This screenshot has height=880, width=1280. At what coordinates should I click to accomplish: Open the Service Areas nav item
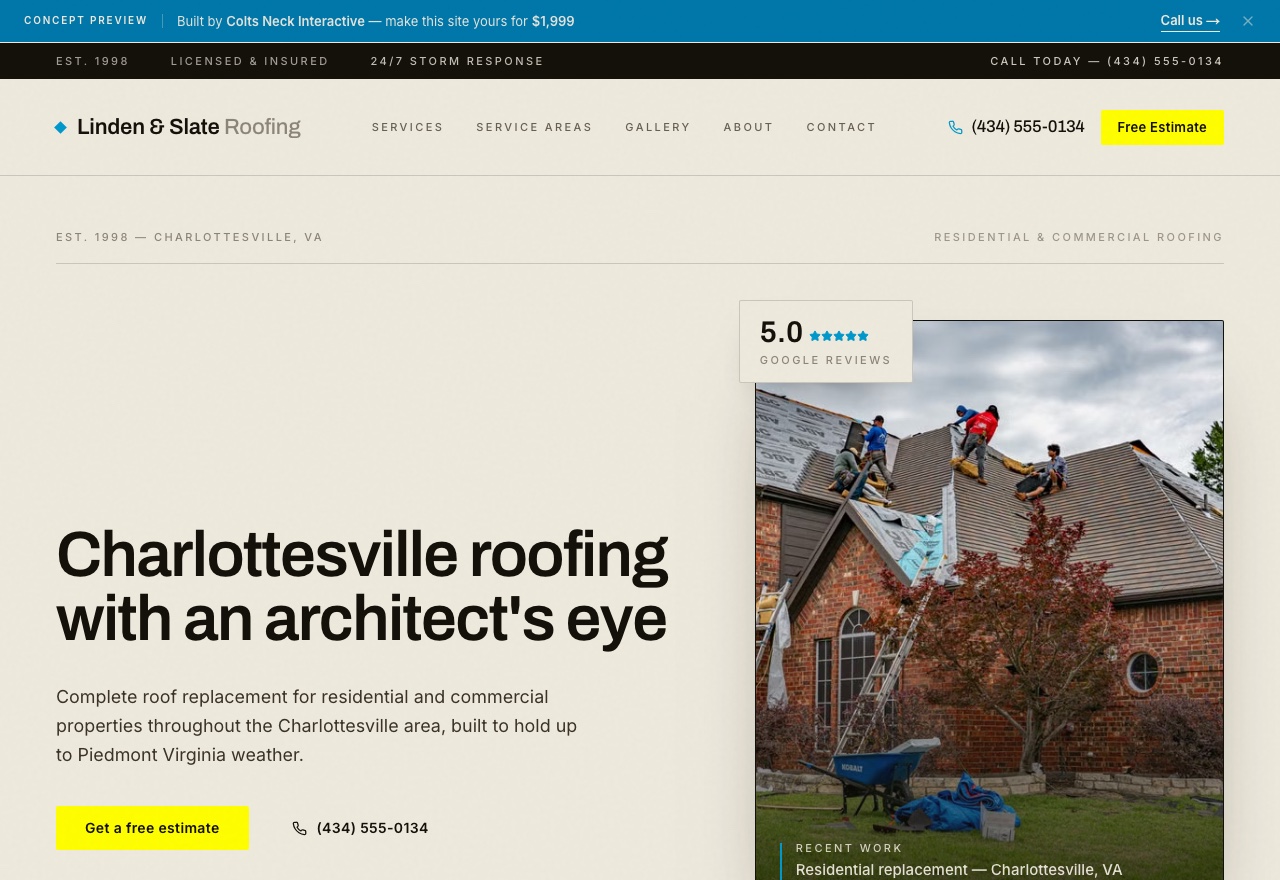[534, 127]
